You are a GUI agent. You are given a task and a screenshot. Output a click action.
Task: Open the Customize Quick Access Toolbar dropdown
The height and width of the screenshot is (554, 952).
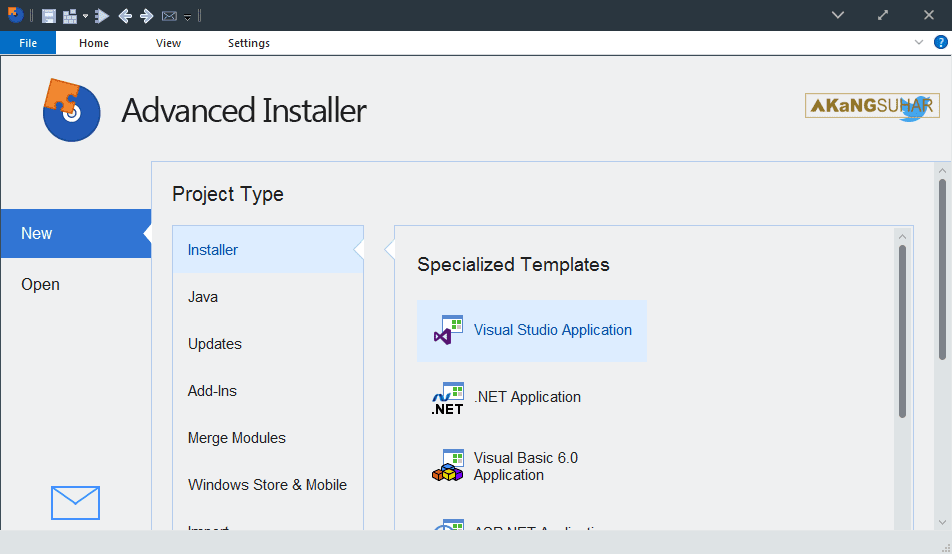pos(187,16)
